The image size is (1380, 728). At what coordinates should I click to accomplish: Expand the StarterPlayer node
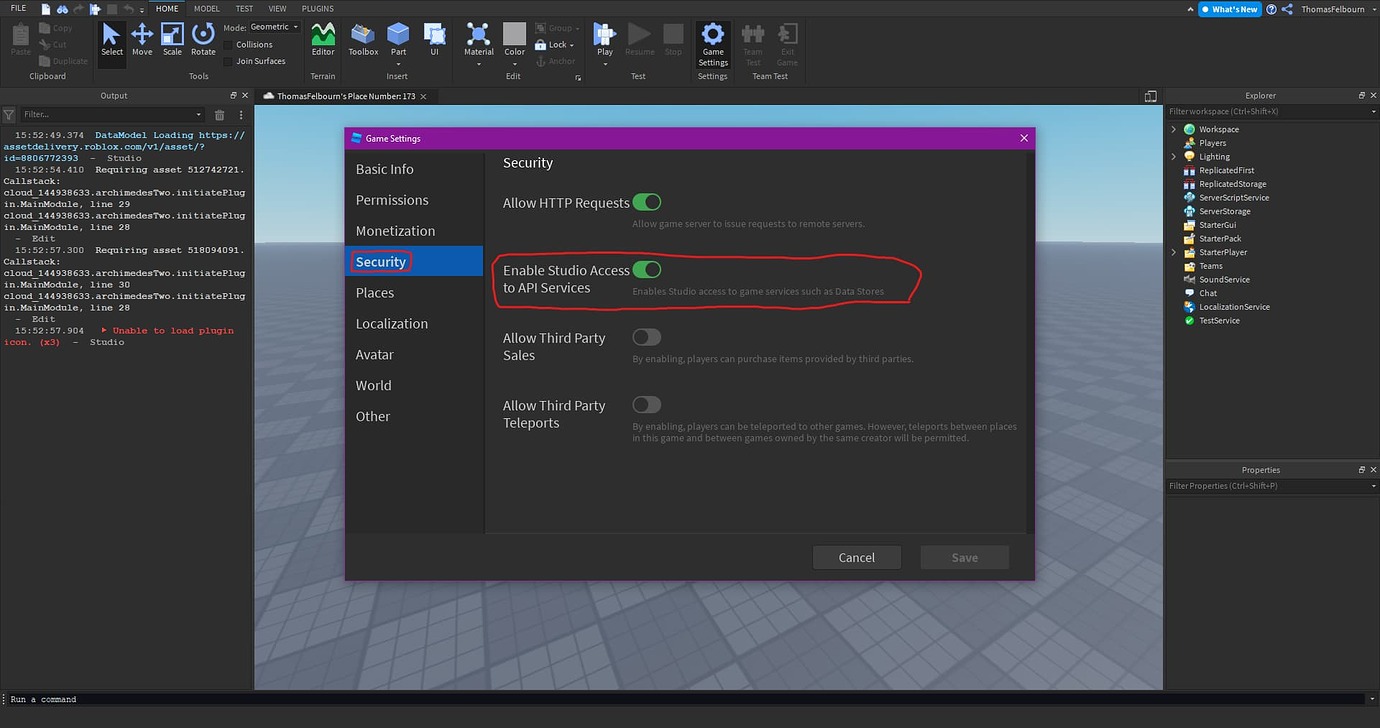pos(1174,252)
